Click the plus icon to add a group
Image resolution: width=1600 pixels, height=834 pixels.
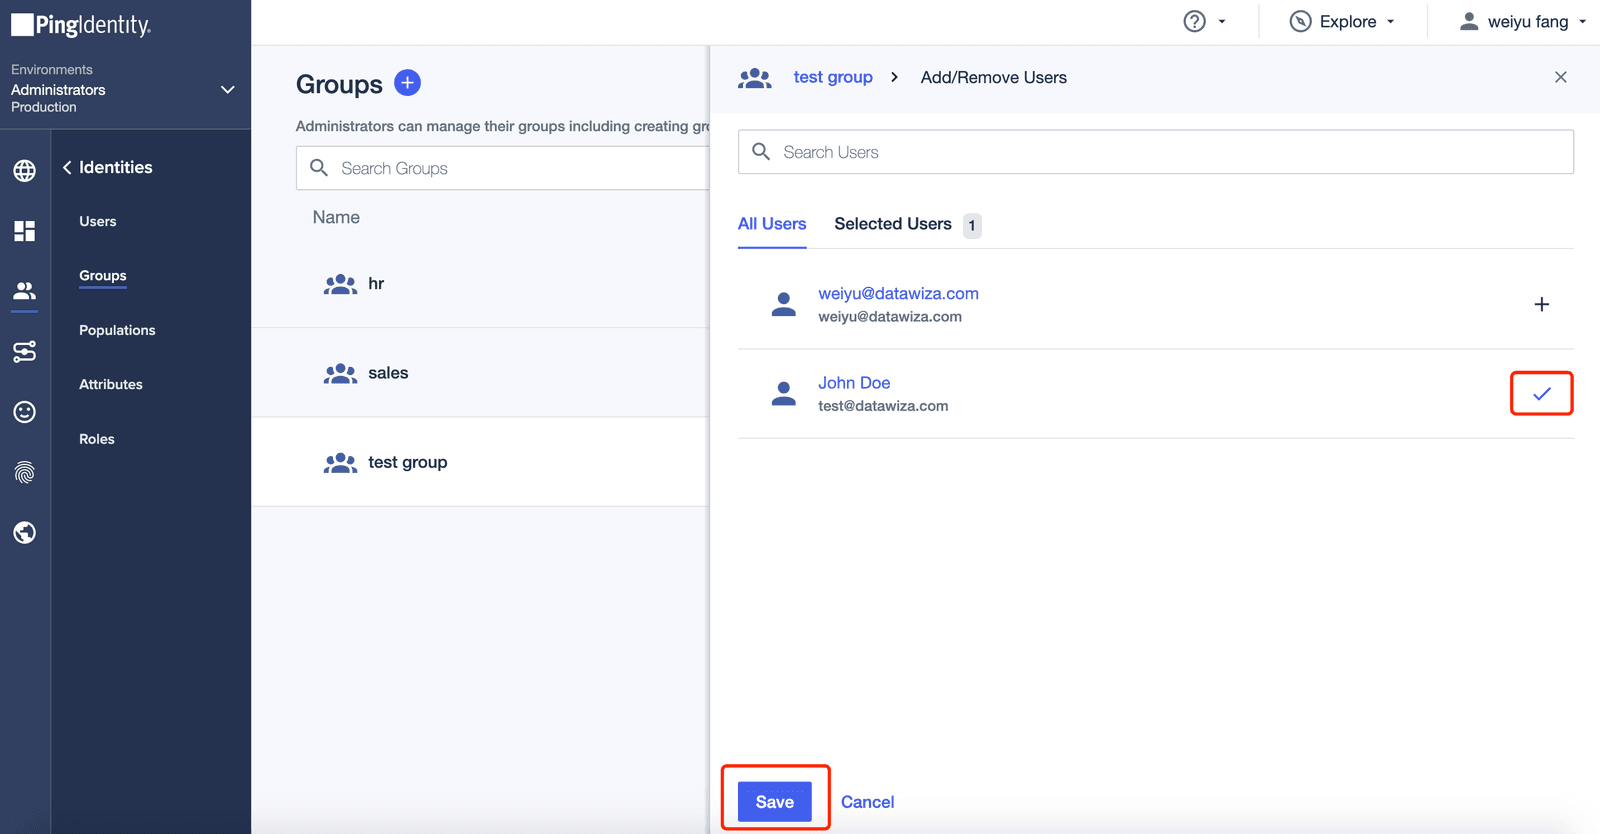(407, 83)
